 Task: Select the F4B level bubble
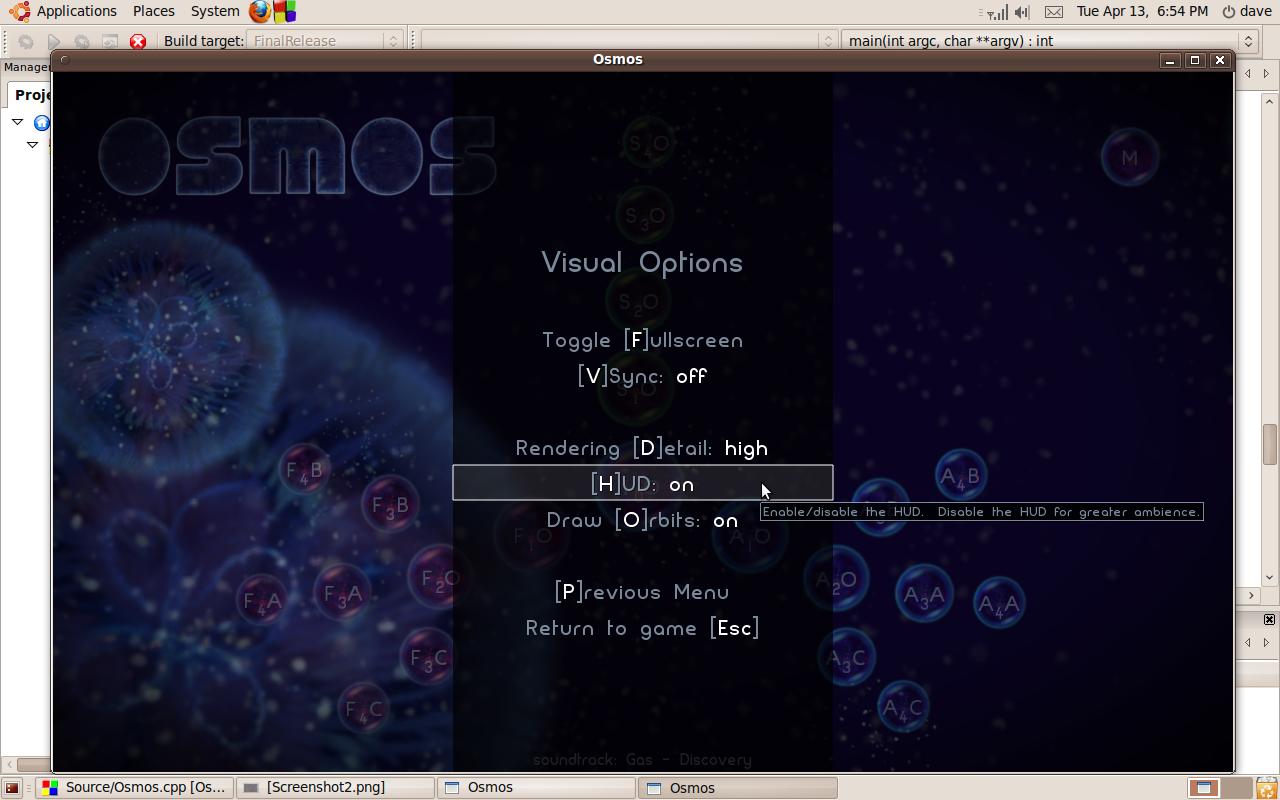tap(305, 470)
